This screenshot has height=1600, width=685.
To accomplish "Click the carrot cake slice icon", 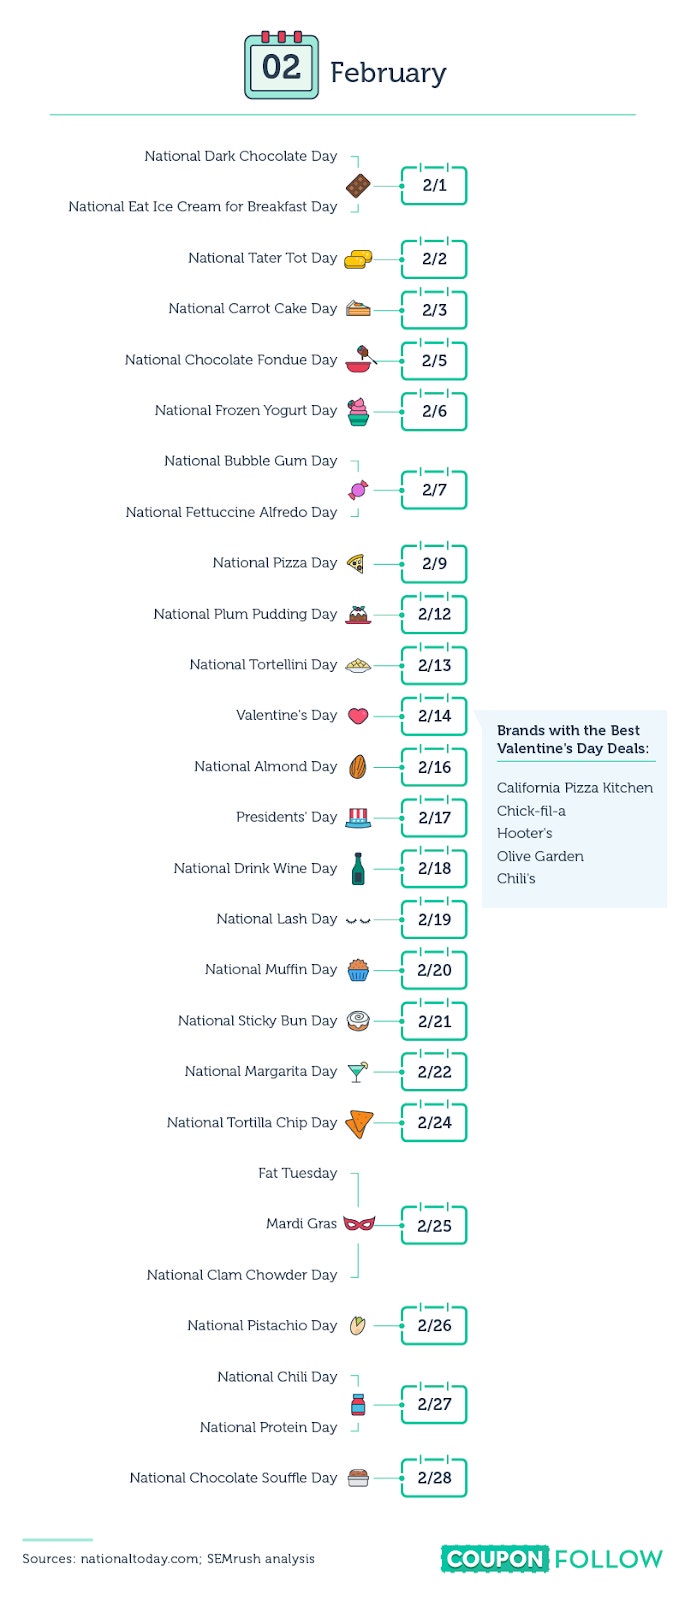I will pyautogui.click(x=358, y=309).
